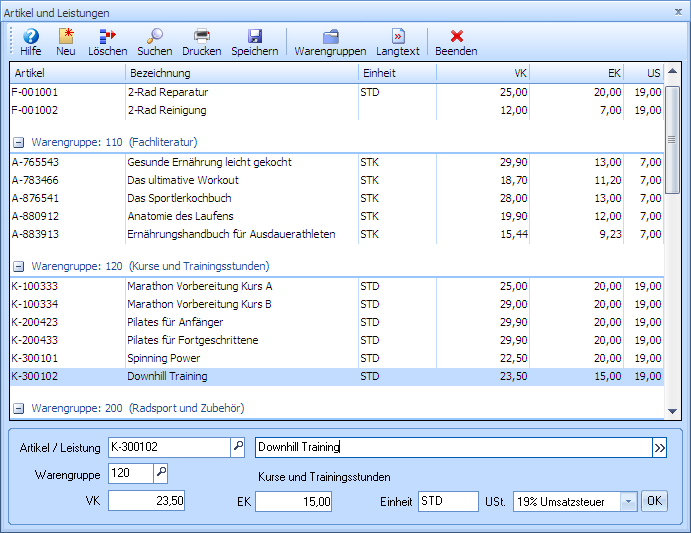
Task: Sort by the VK column header
Action: click(483, 73)
